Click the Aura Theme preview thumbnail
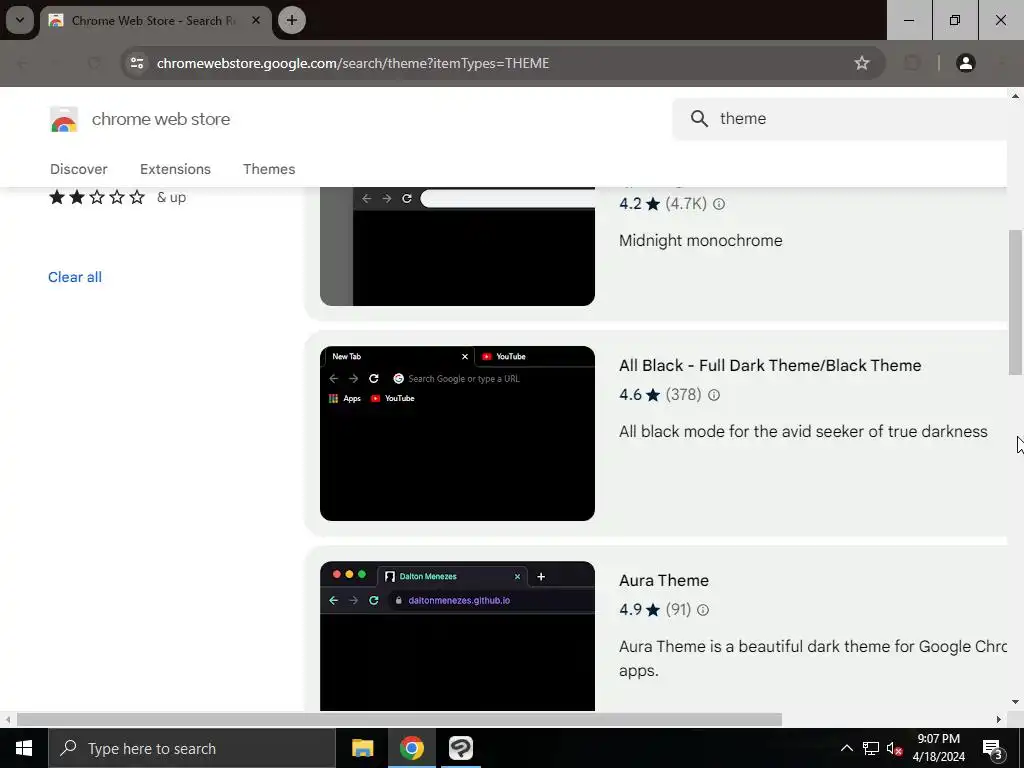 [x=457, y=636]
